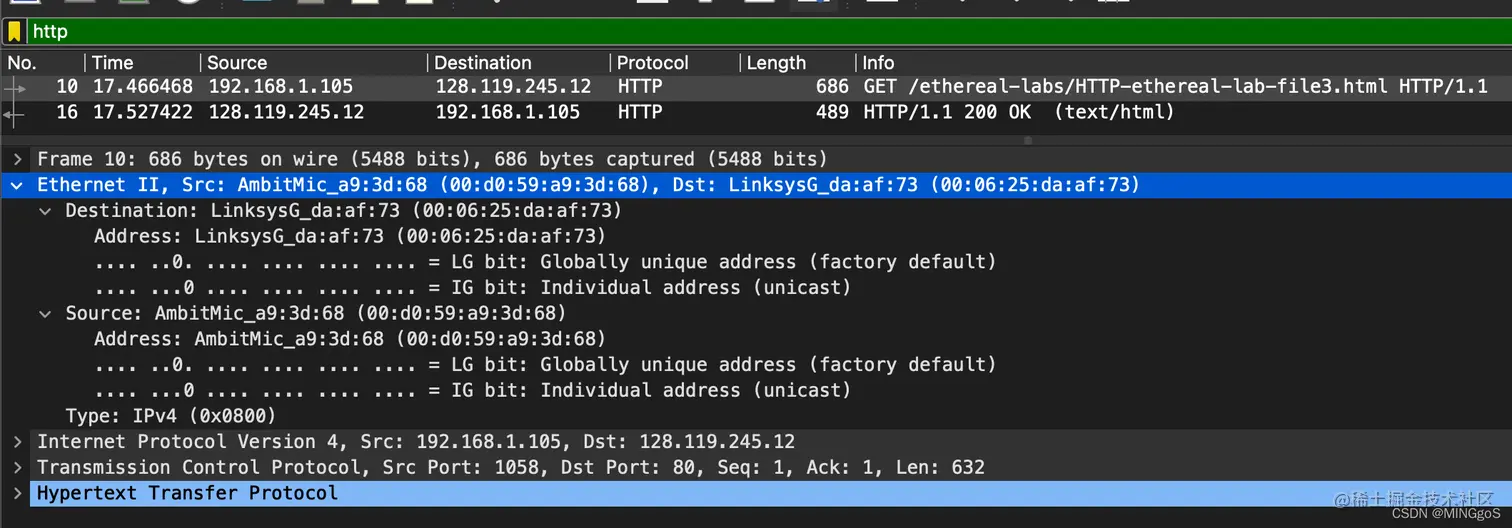
Task: Click the HTTP protocol cell of packet 10
Action: point(640,87)
